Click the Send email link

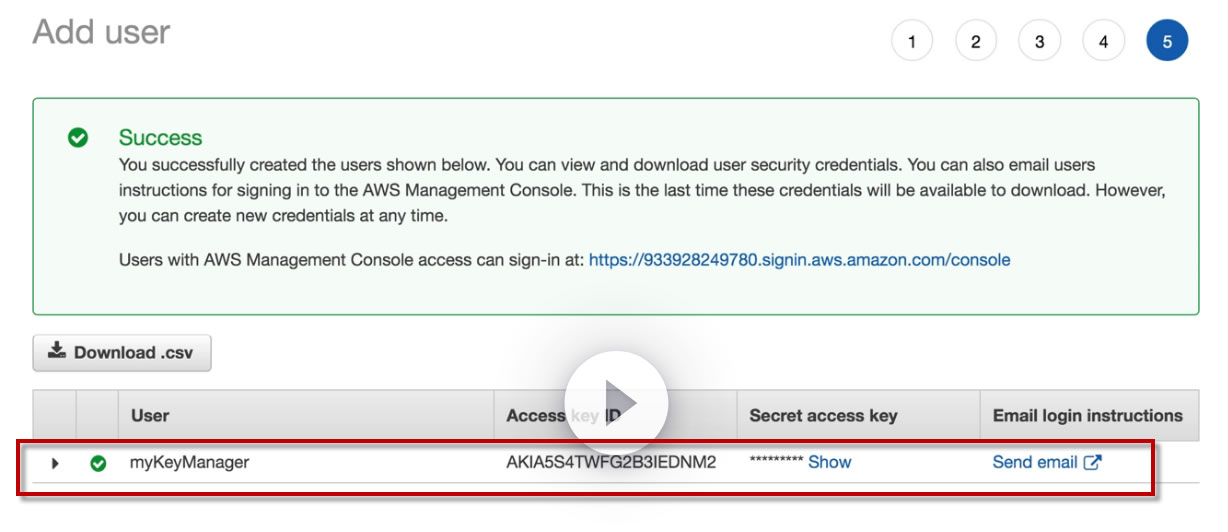coord(1035,462)
